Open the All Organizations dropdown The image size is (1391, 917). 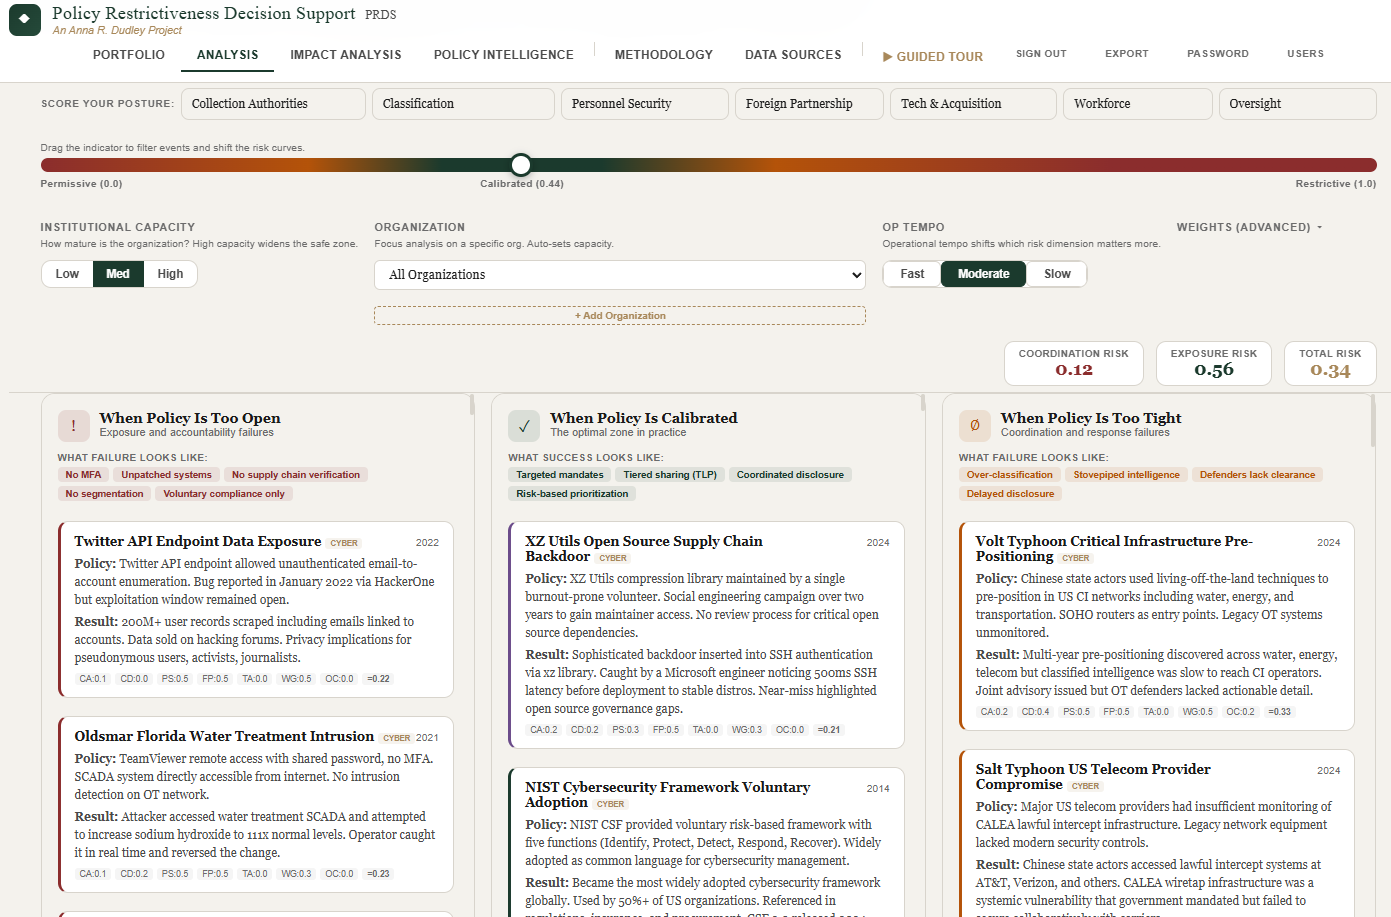(x=620, y=275)
